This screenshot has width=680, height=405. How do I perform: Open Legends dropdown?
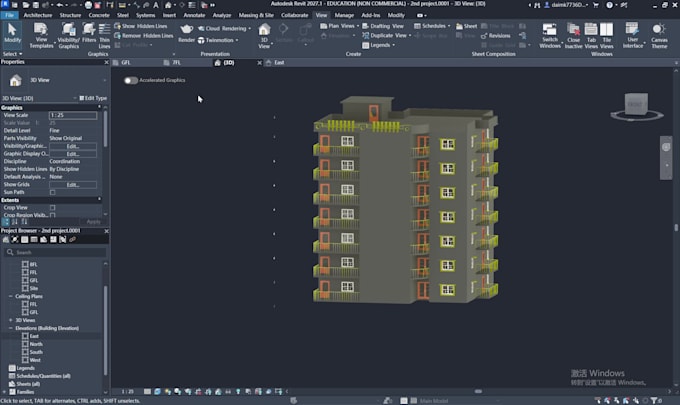[379, 45]
